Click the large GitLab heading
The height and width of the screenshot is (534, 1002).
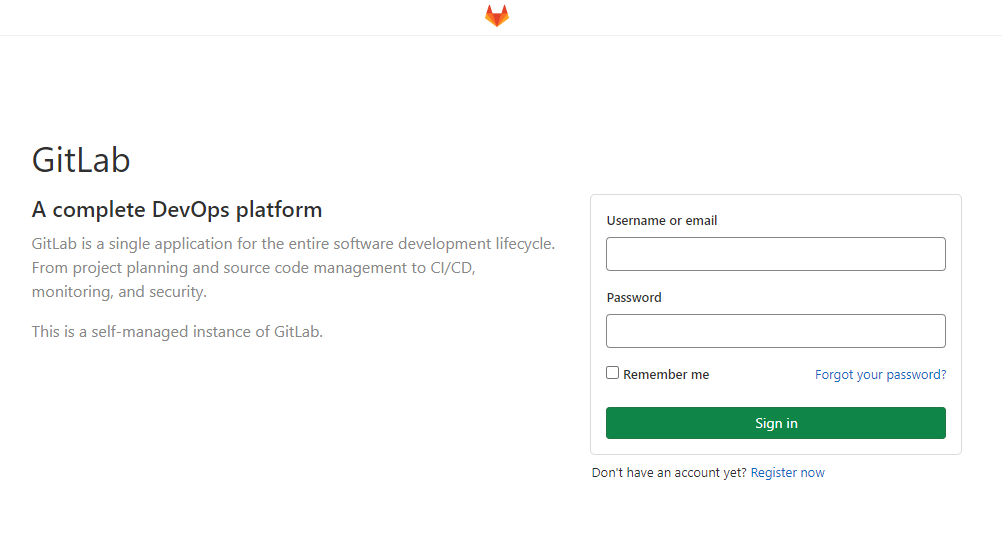[81, 160]
